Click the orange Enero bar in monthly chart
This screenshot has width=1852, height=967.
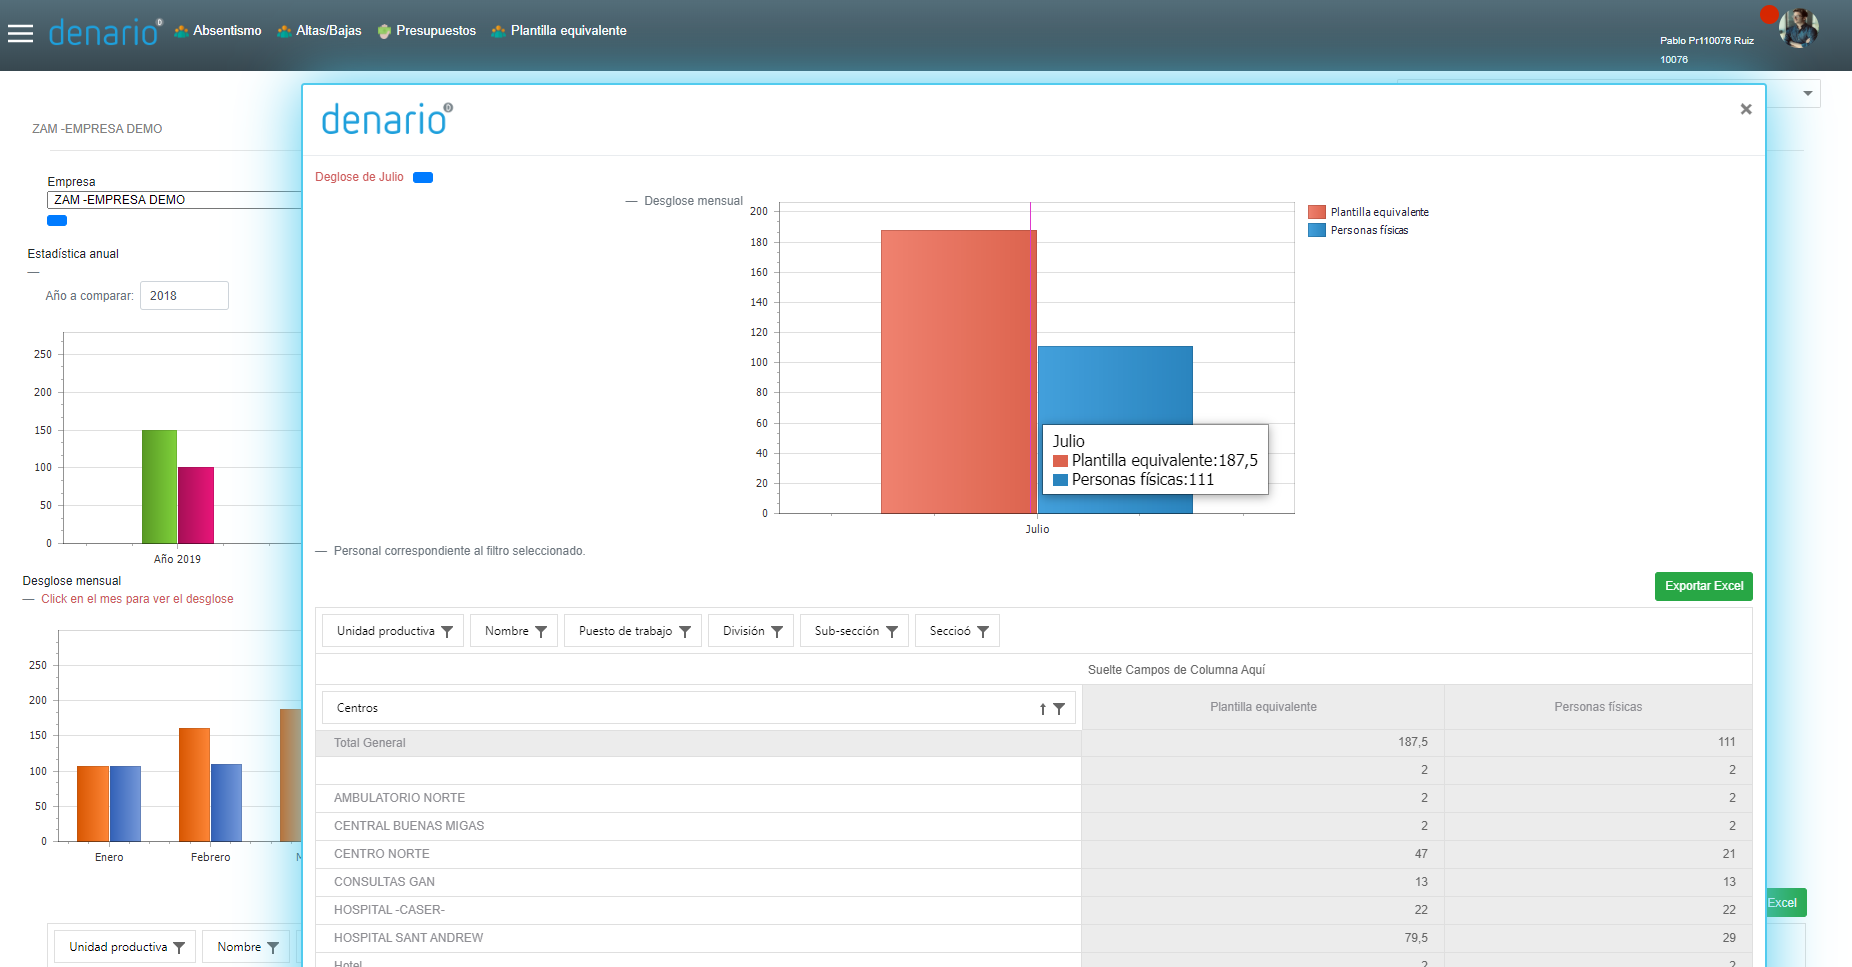(x=93, y=804)
